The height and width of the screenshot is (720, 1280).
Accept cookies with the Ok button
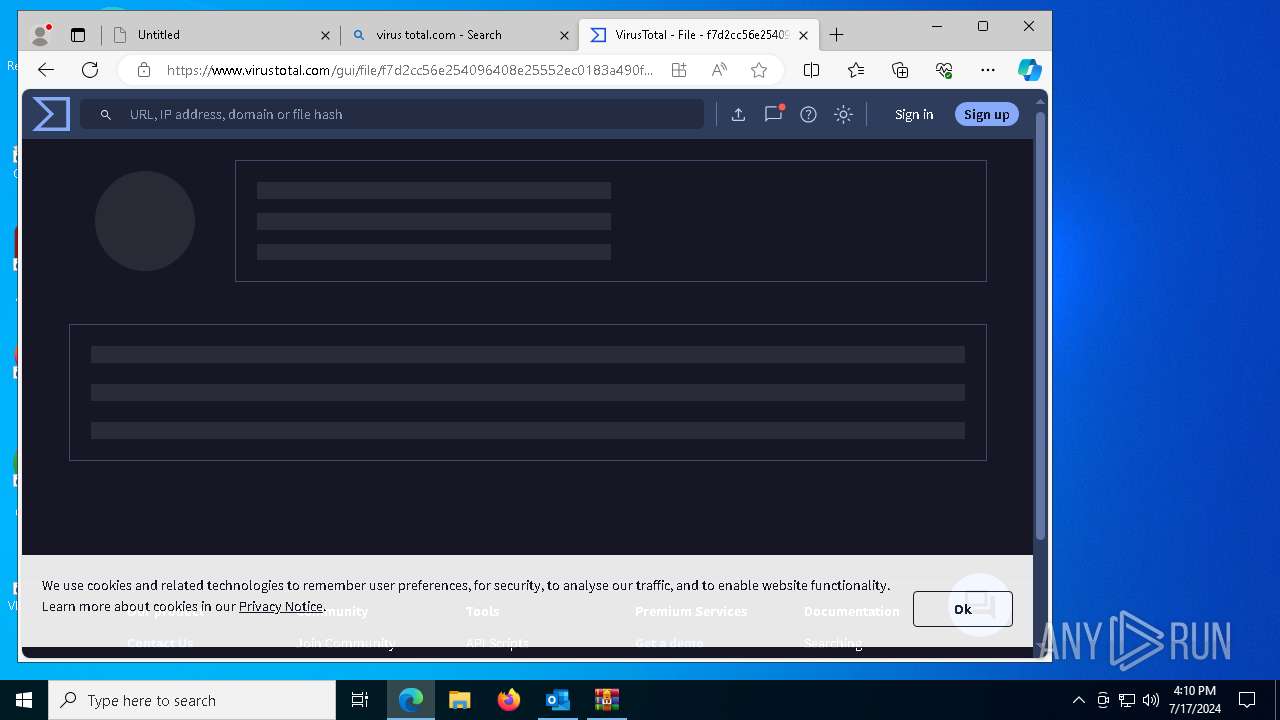tap(962, 609)
